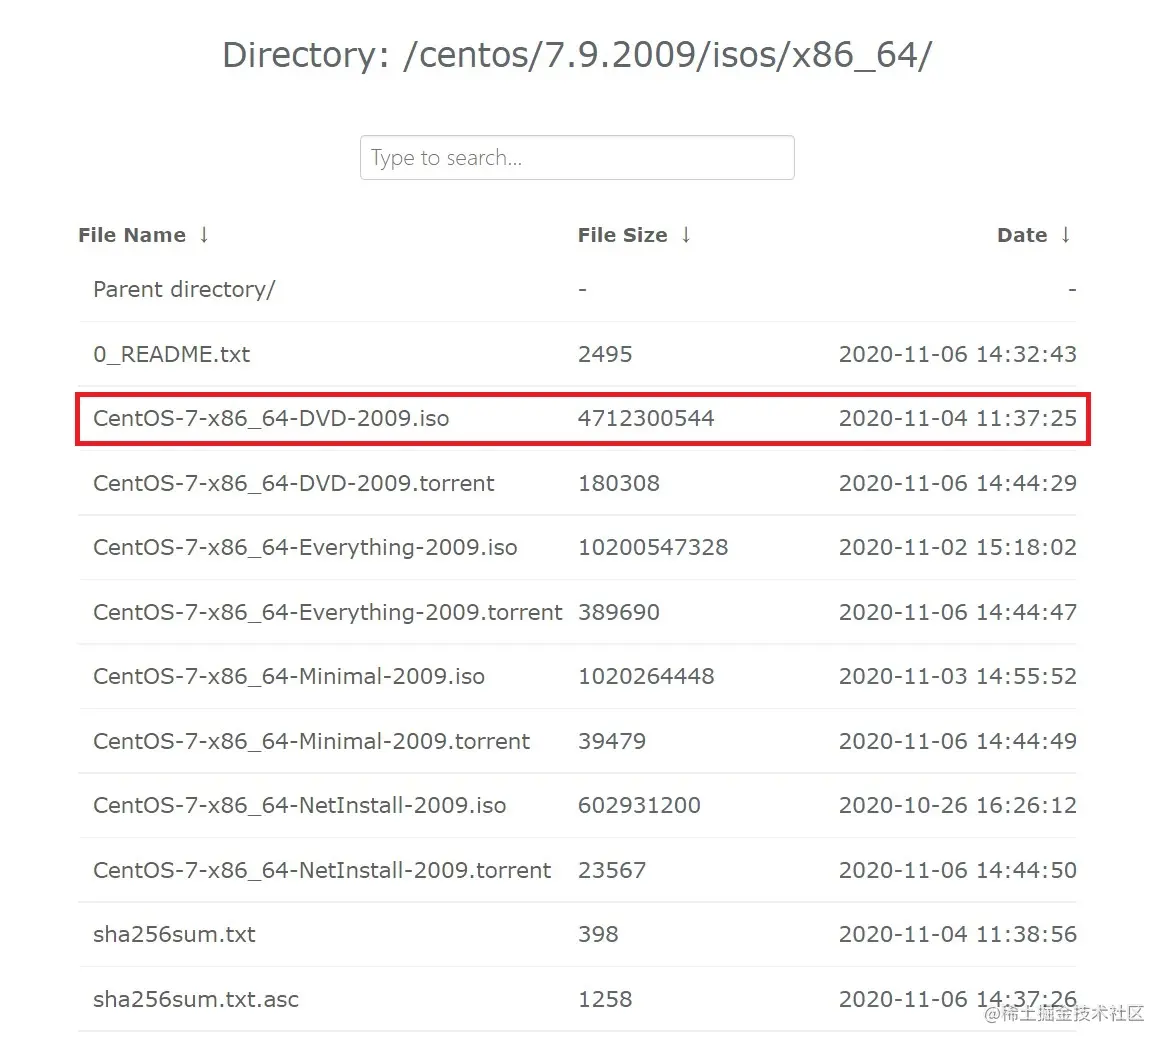Open the CentOS-7-x86_64-Minimal-2009.torrent link
Viewport: 1172px width, 1051px height.
tap(311, 742)
